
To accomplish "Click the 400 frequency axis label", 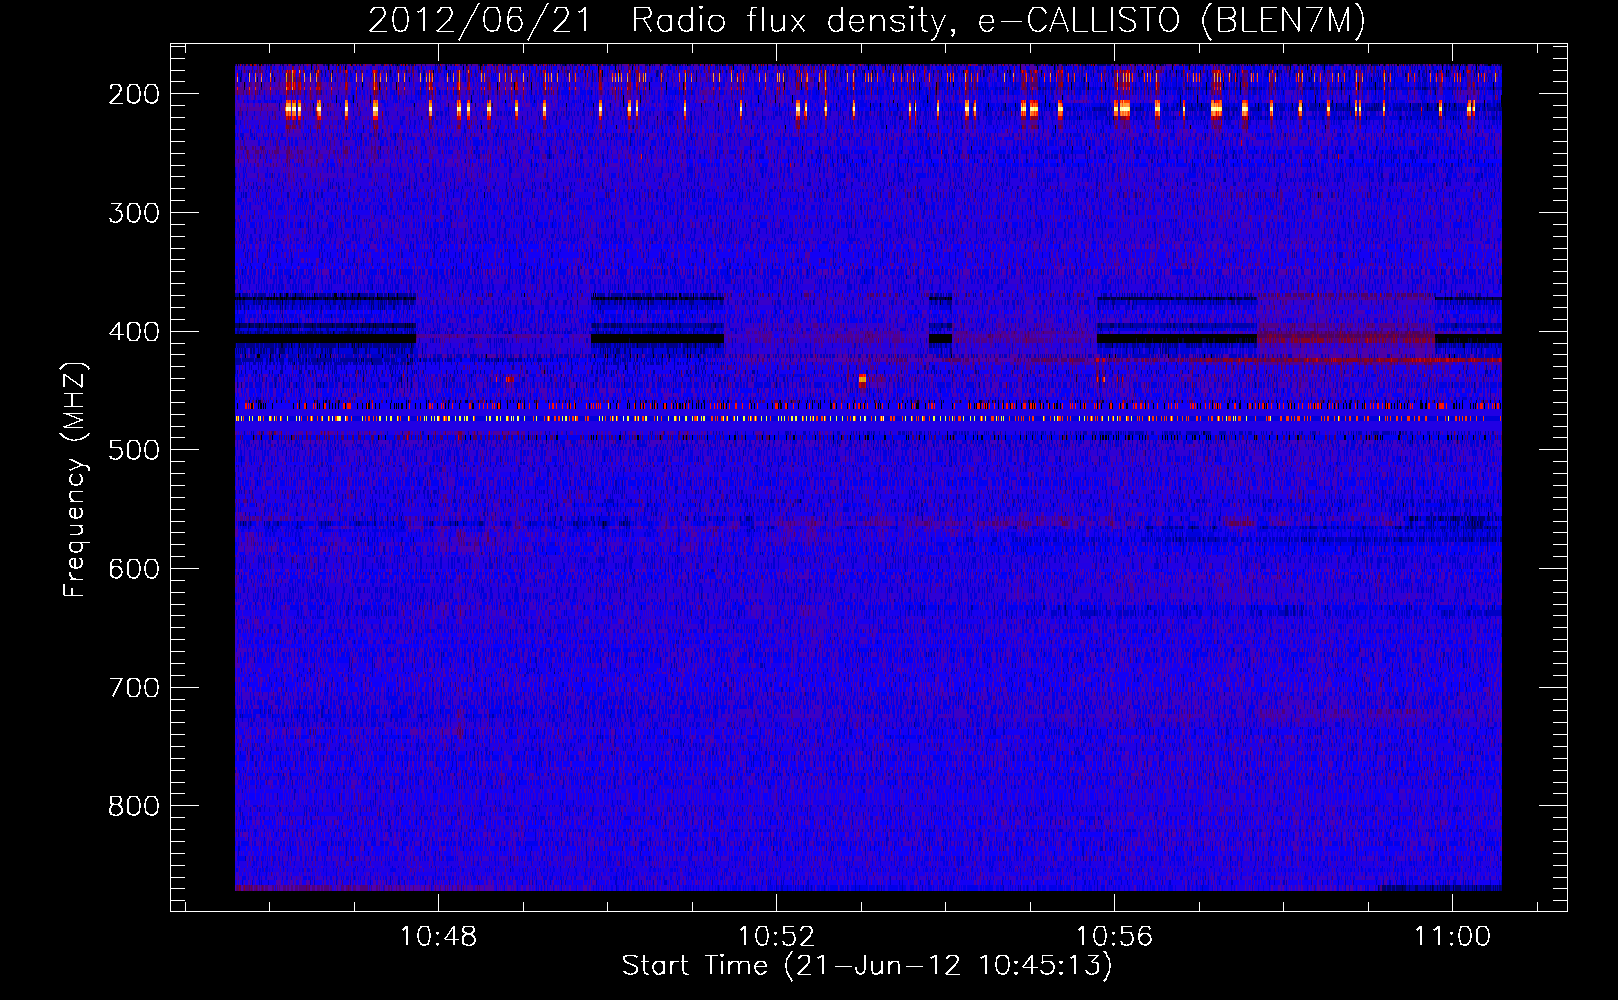I will click(x=134, y=332).
